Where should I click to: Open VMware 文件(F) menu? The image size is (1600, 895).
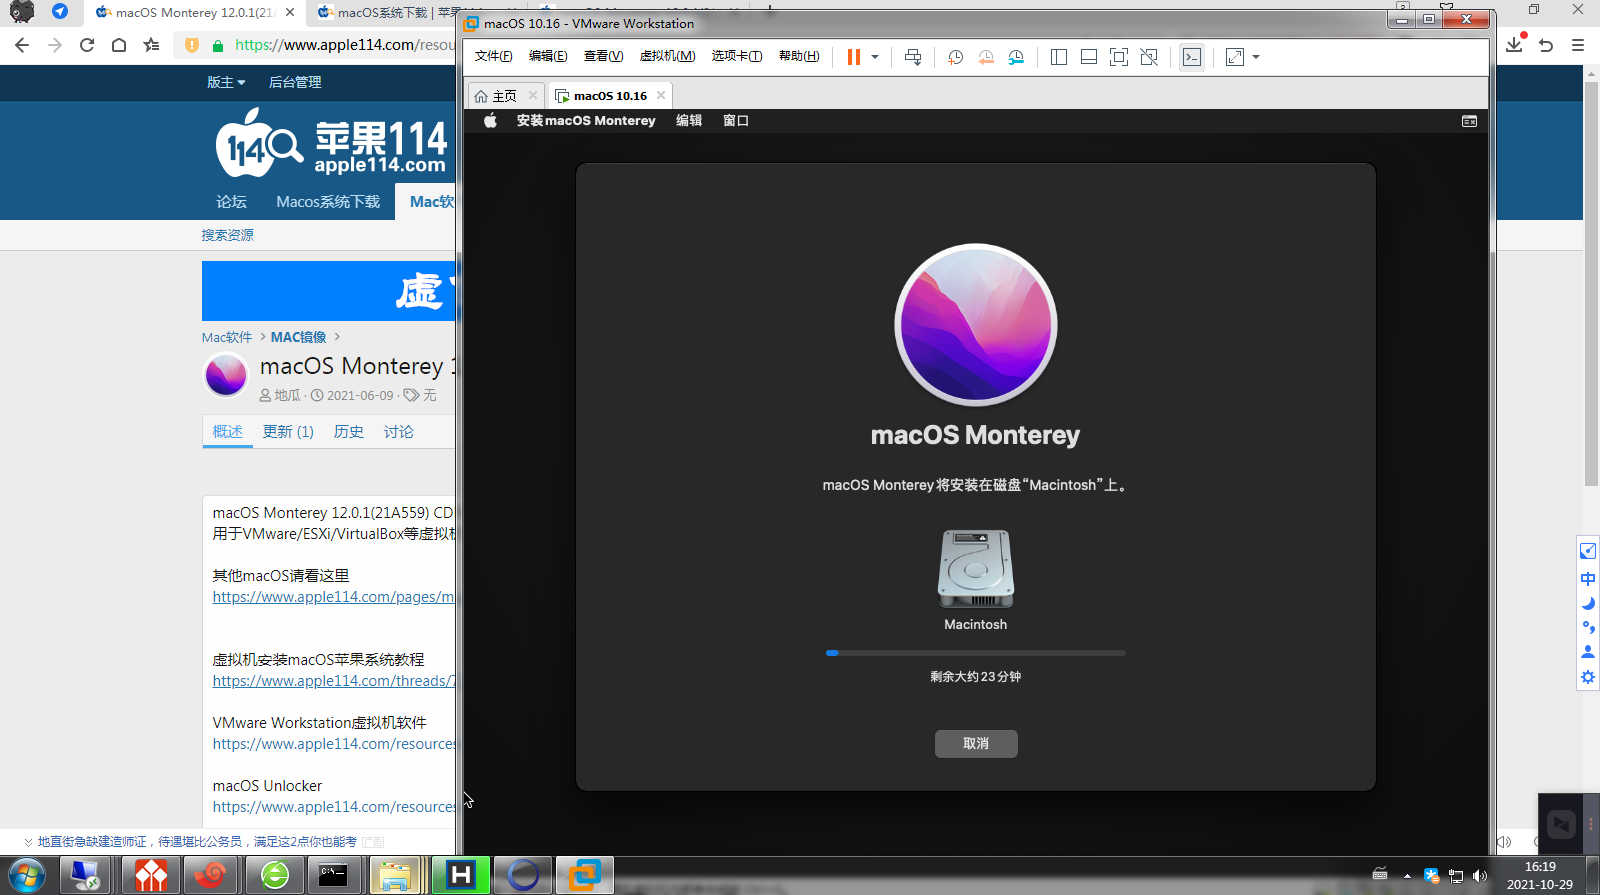click(493, 56)
